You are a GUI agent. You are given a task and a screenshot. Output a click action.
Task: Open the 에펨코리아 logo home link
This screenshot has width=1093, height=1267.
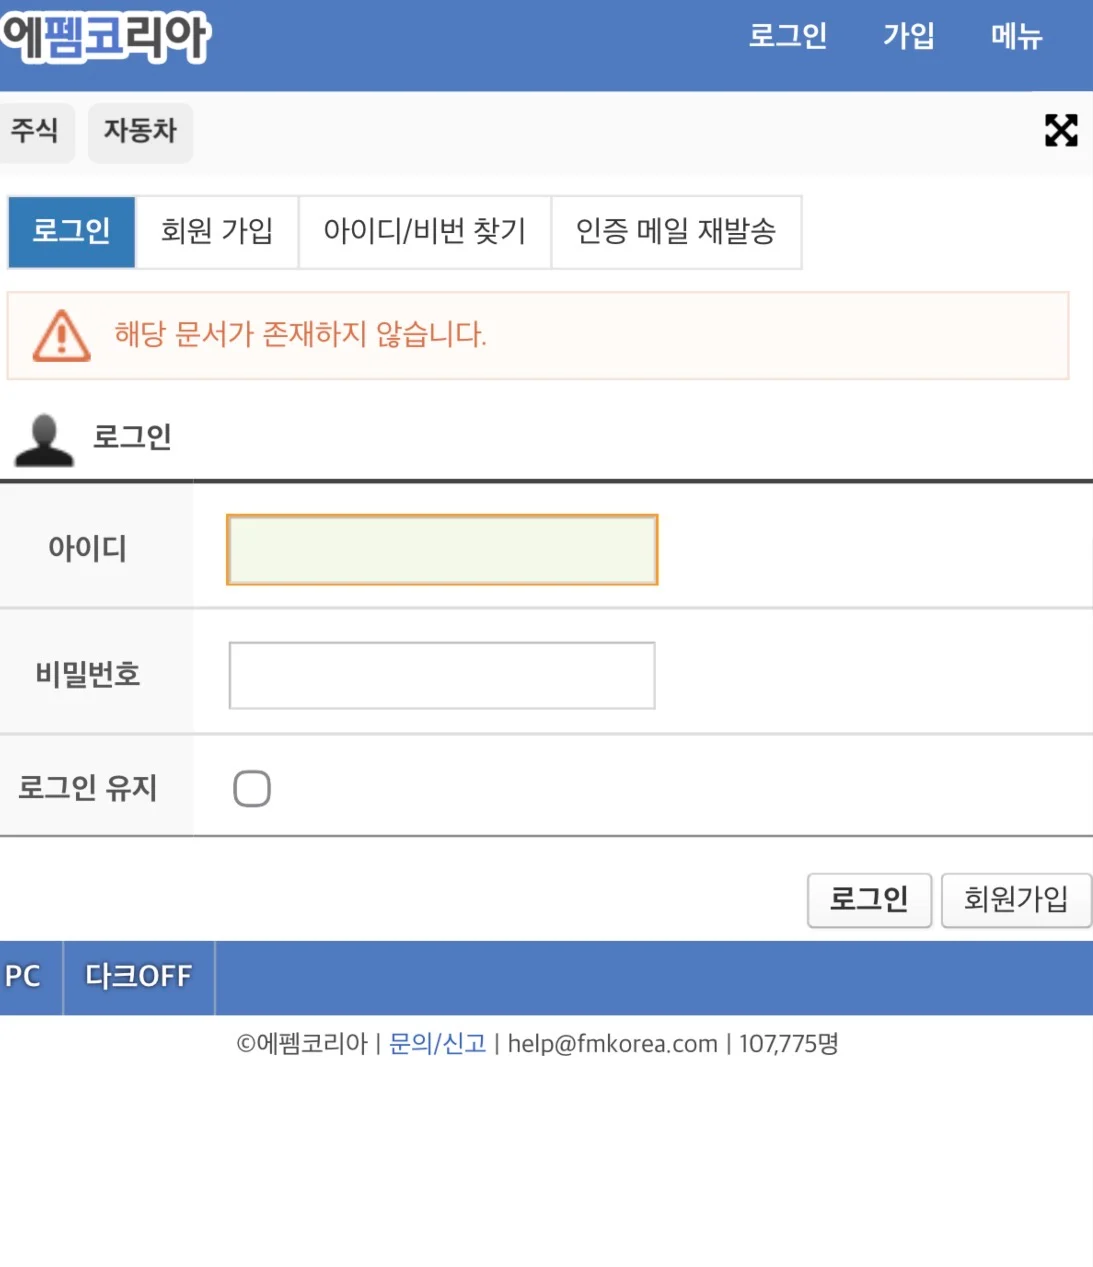106,37
